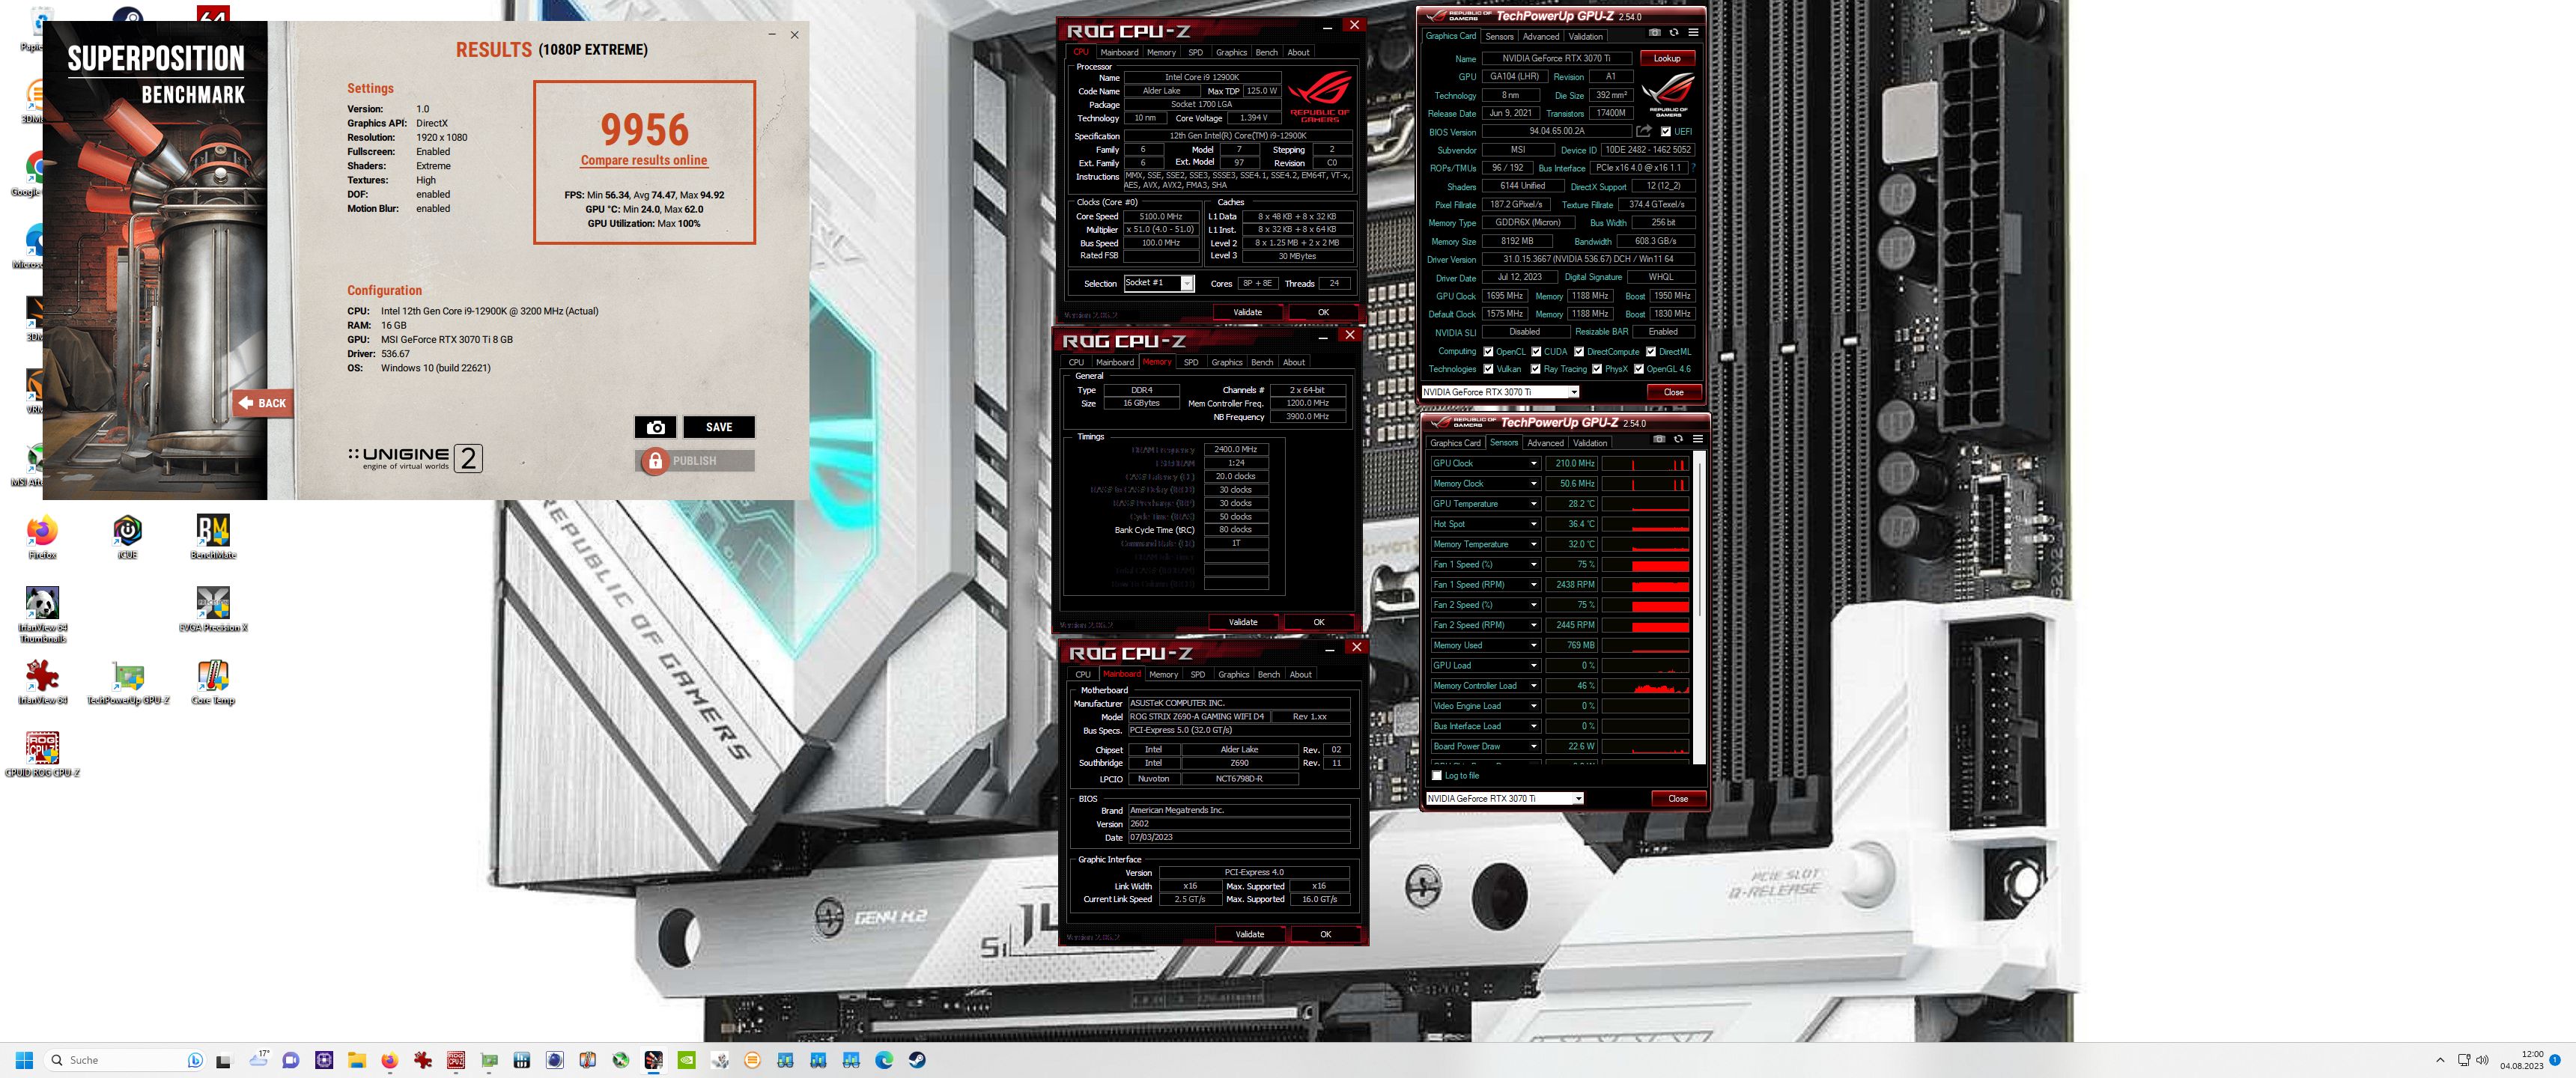Expand the Board Power Draw sensor dropdown arrow

pyautogui.click(x=1533, y=746)
